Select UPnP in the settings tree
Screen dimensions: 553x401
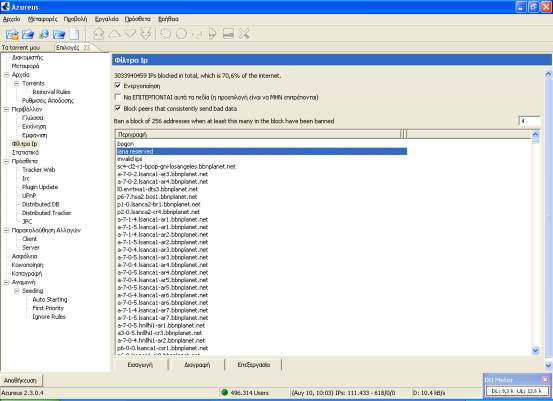(x=29, y=196)
